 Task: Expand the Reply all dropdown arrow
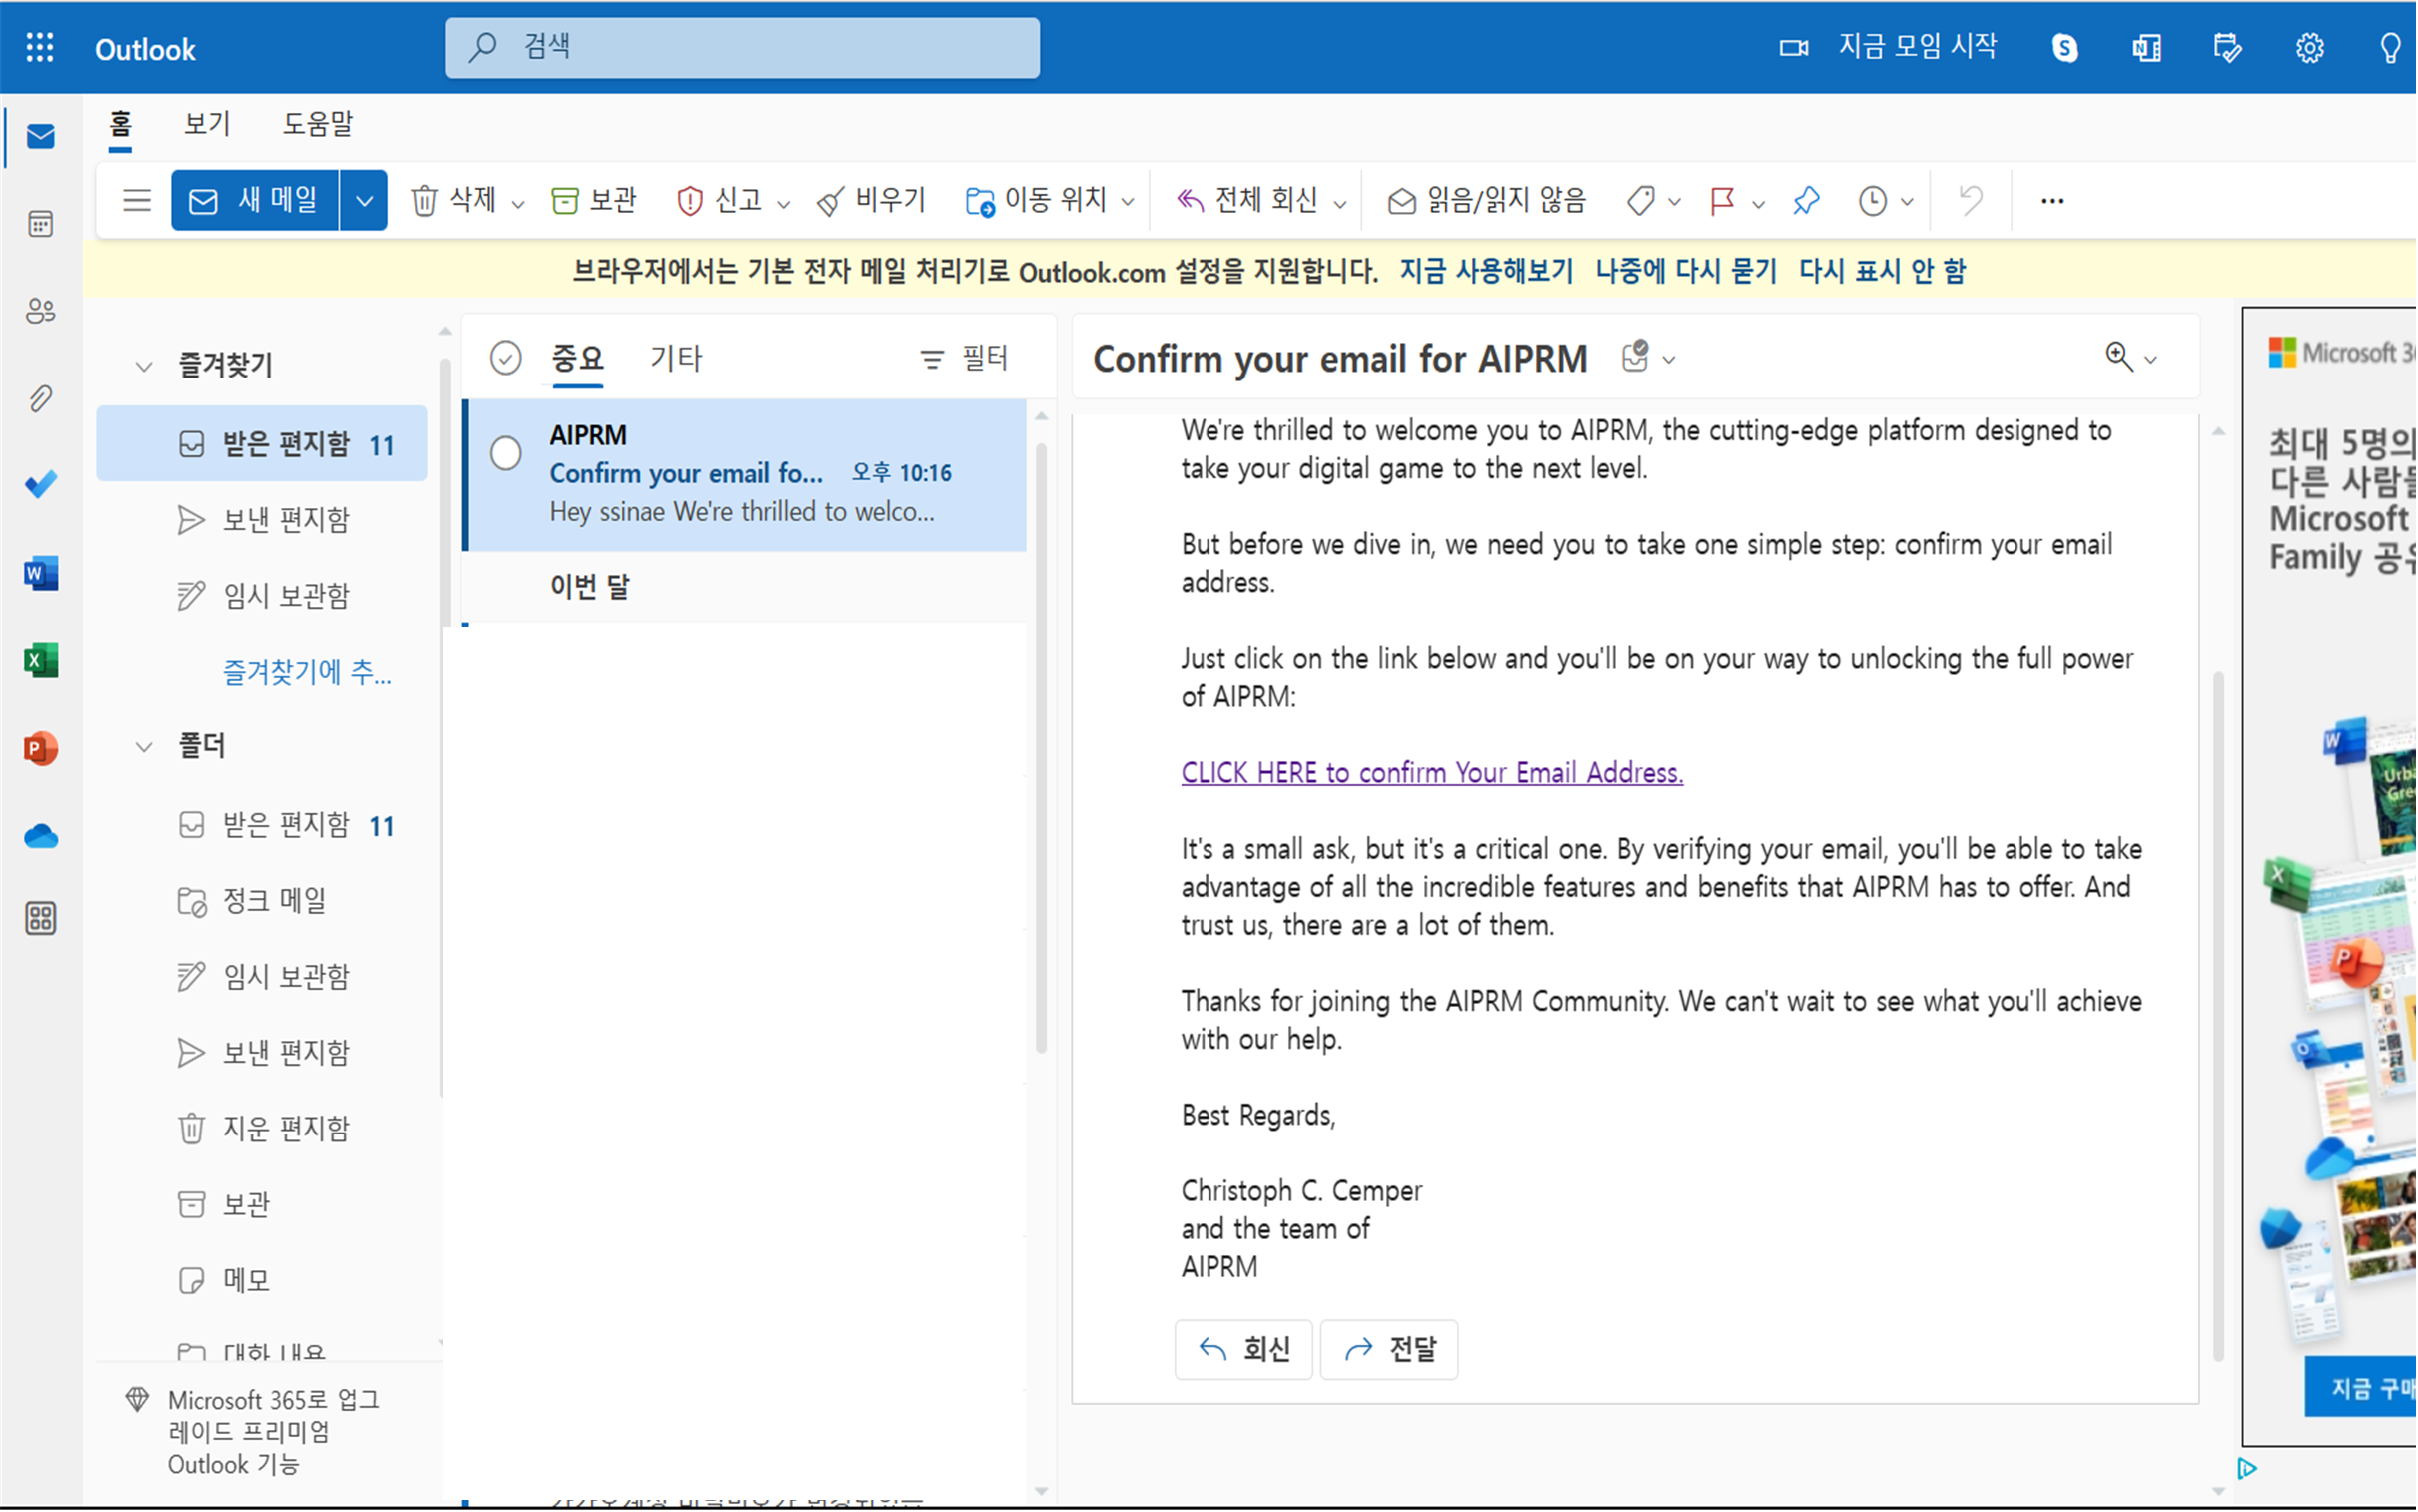point(1341,203)
